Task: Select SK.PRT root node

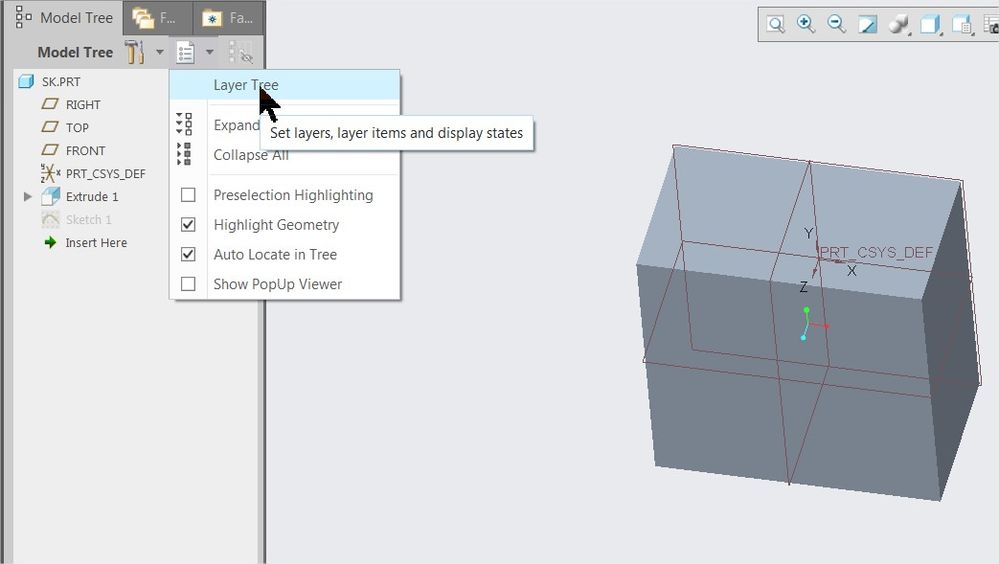Action: (61, 82)
